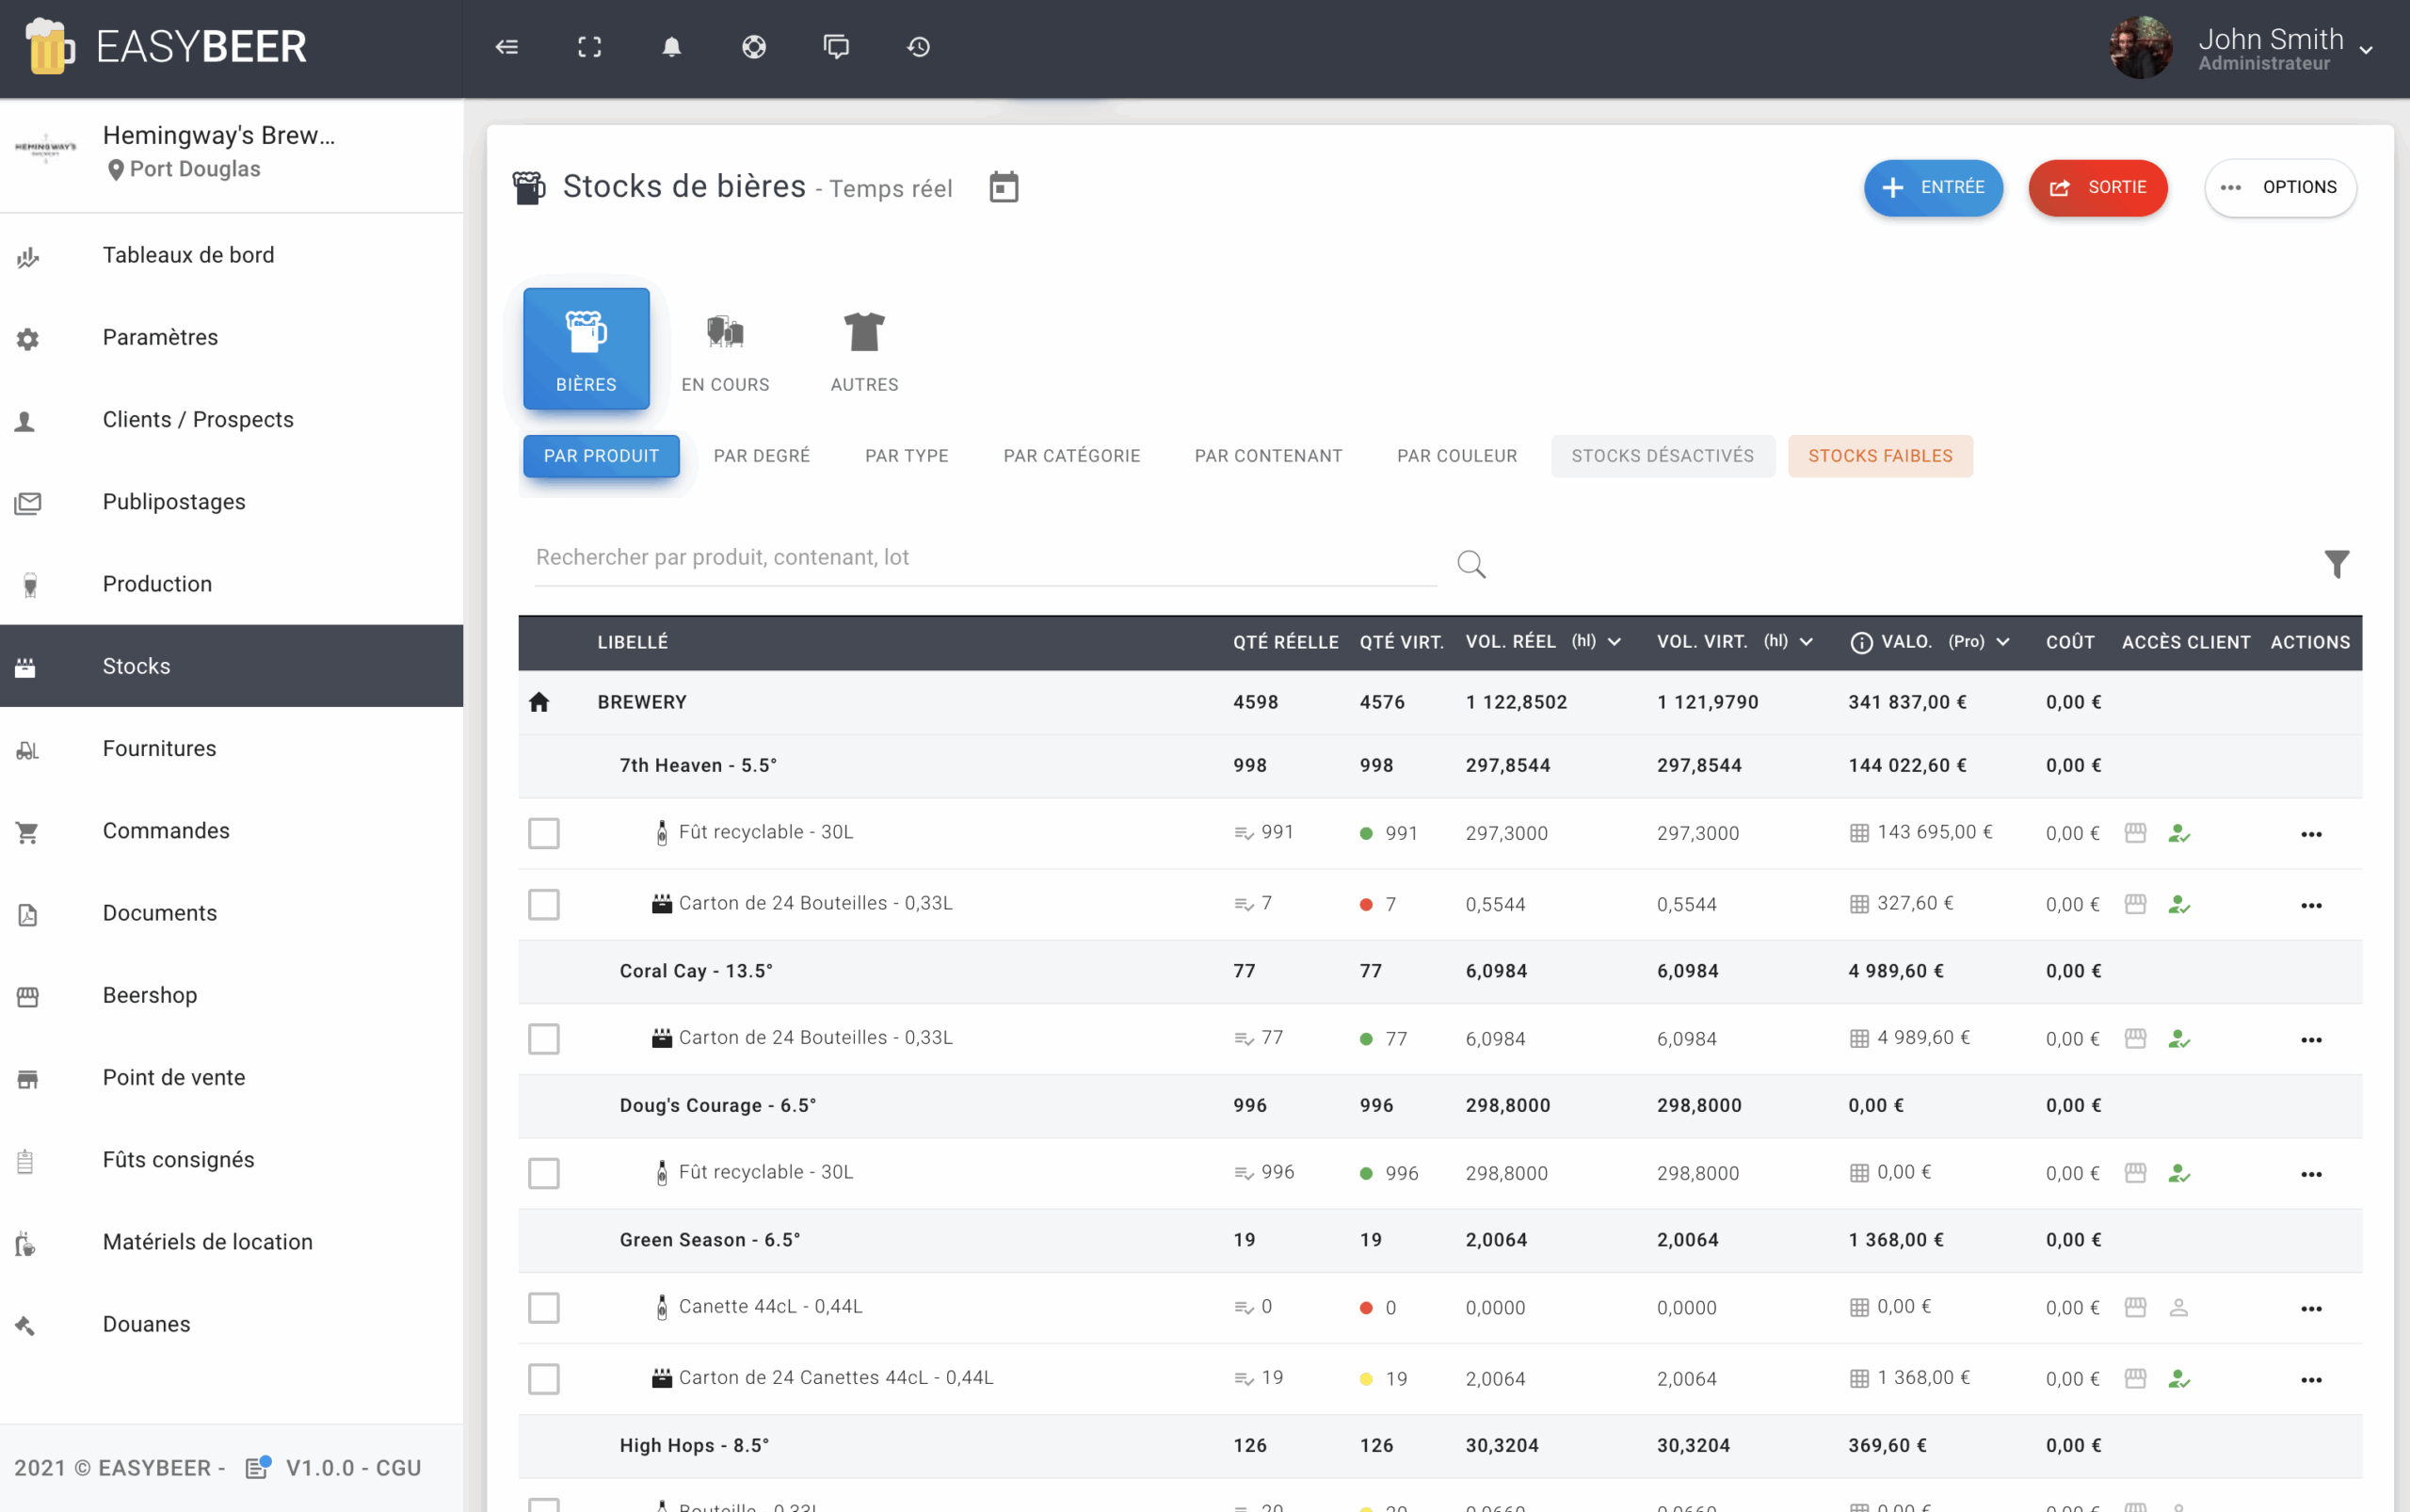Click the filter funnel icon
The height and width of the screenshot is (1512, 2410).
coord(2336,564)
